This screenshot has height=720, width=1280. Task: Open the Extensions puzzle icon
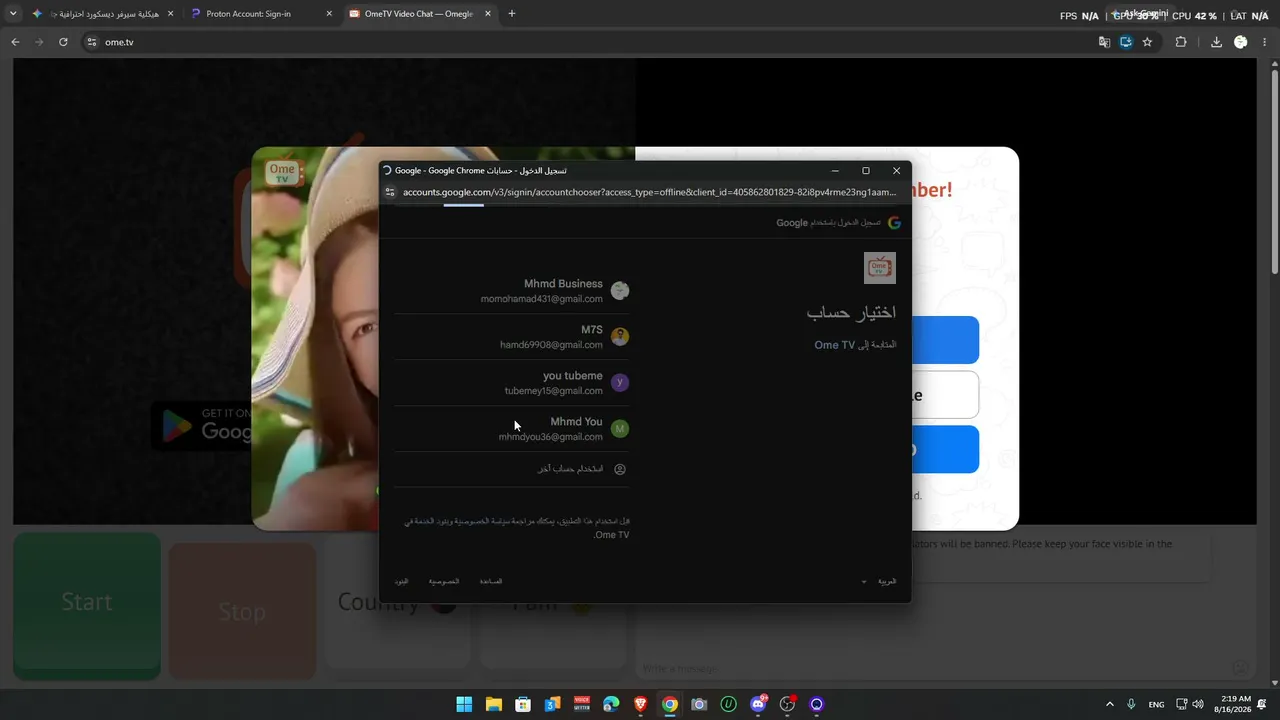pyautogui.click(x=1181, y=42)
